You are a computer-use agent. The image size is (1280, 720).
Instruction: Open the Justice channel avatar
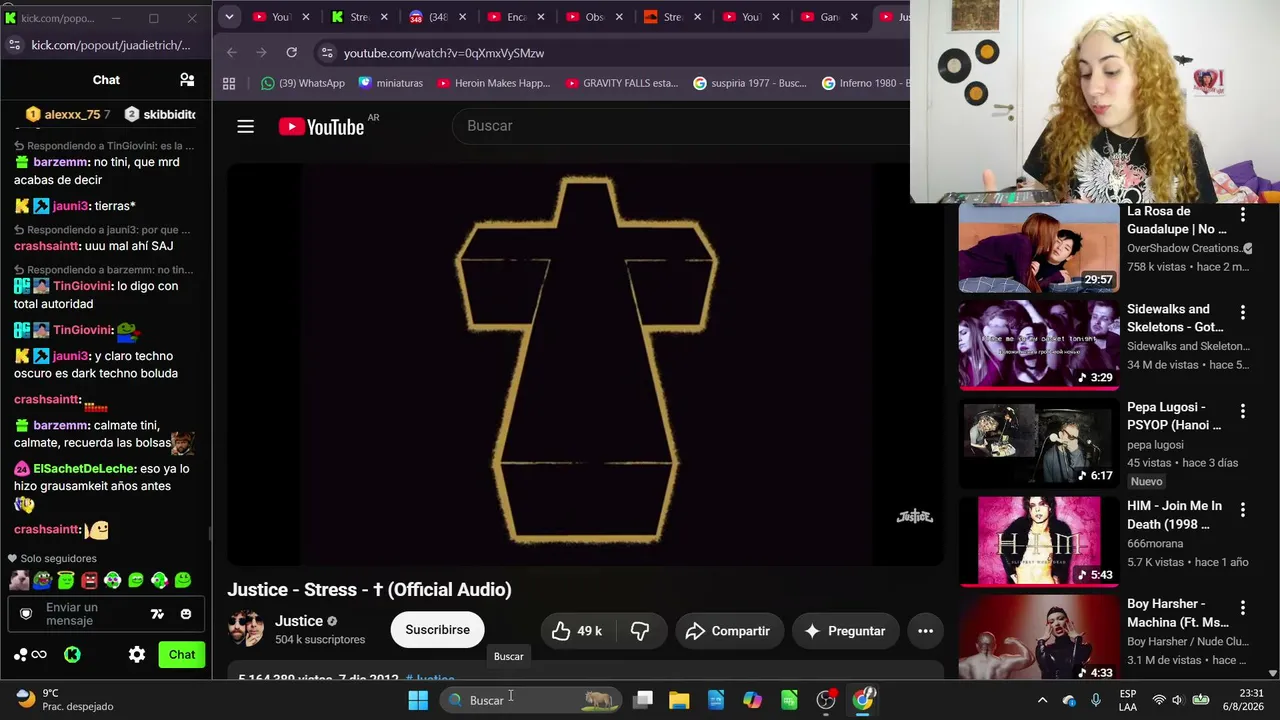(x=247, y=630)
